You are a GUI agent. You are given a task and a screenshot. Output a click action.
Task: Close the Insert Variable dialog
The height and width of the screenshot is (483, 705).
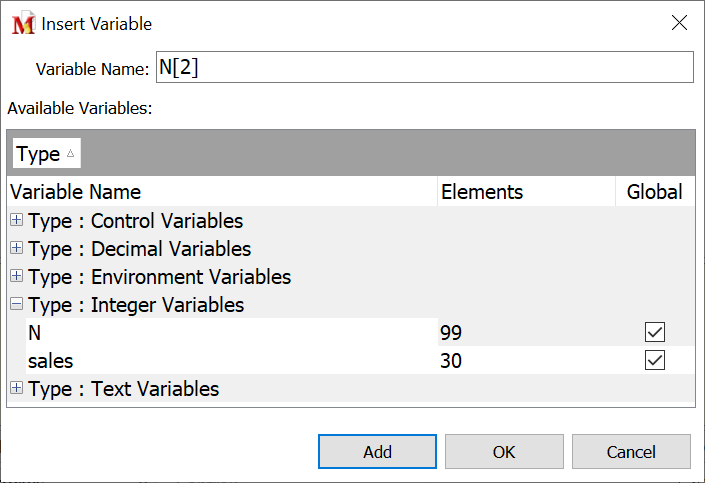pyautogui.click(x=679, y=23)
